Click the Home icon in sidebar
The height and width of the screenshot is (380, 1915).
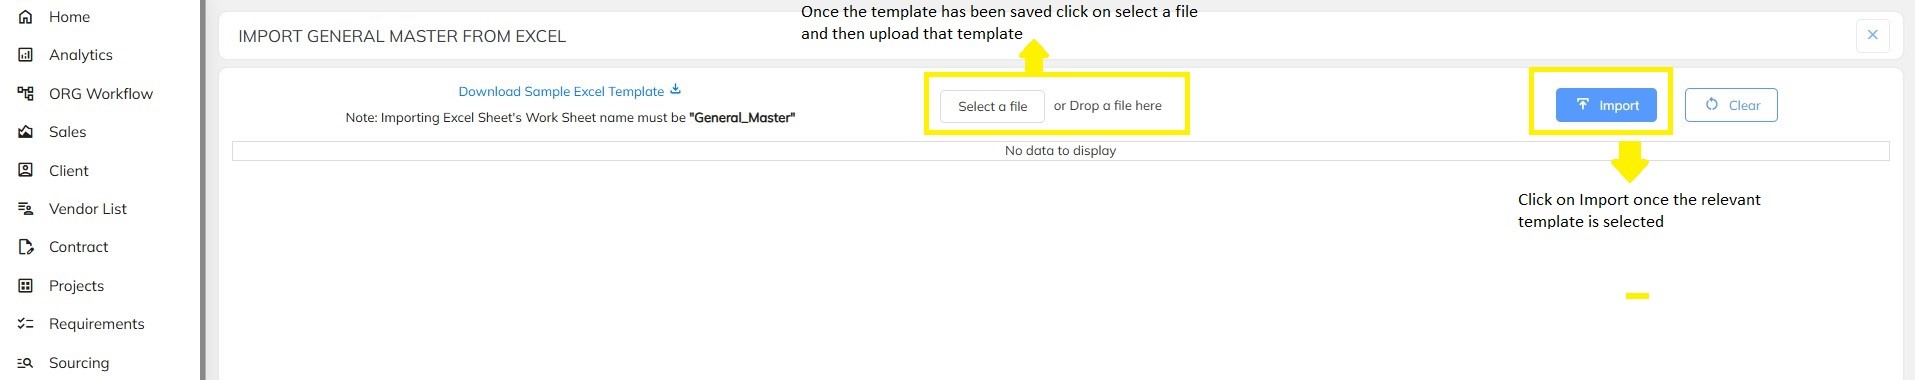[26, 17]
